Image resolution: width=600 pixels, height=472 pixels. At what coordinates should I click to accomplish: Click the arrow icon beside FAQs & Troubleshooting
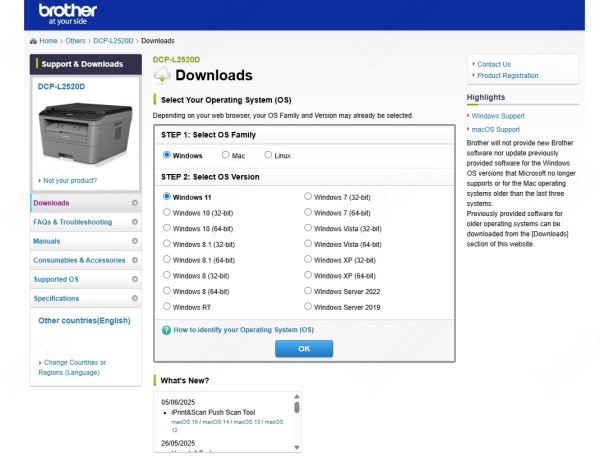pyautogui.click(x=135, y=222)
